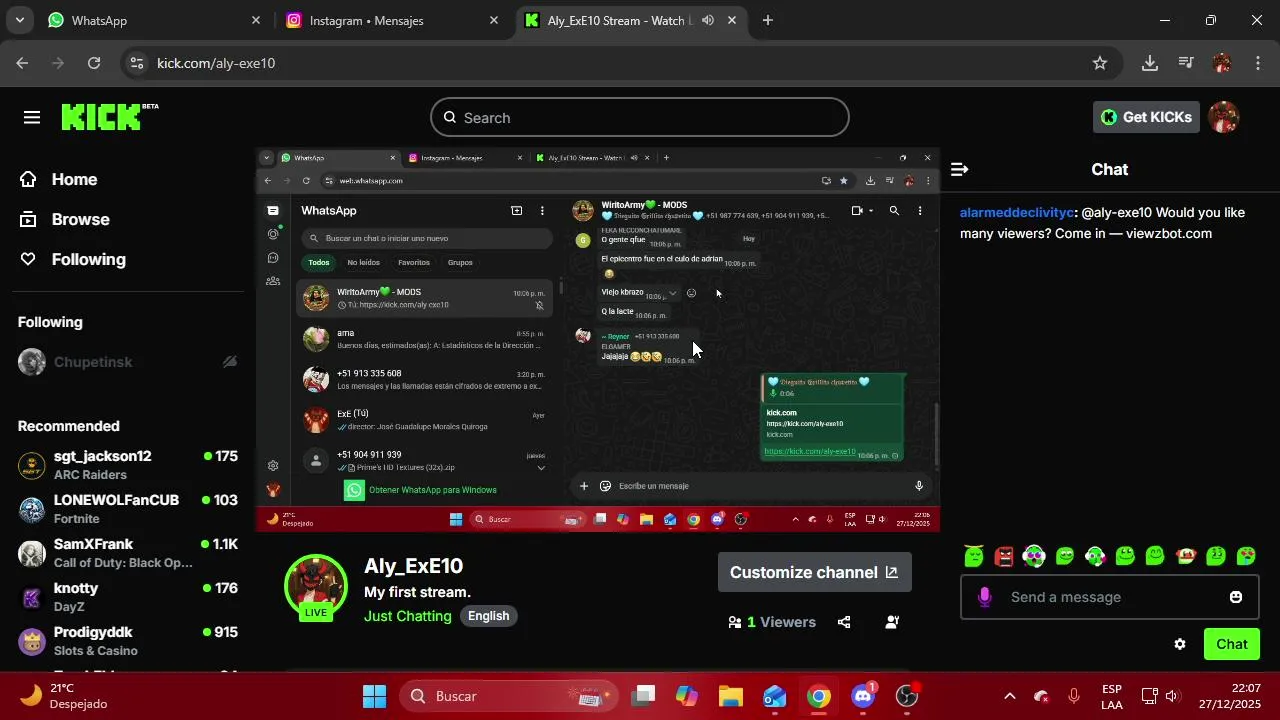Insert the first headphones emote
This screenshot has width=1280, height=720.
tap(1034, 556)
